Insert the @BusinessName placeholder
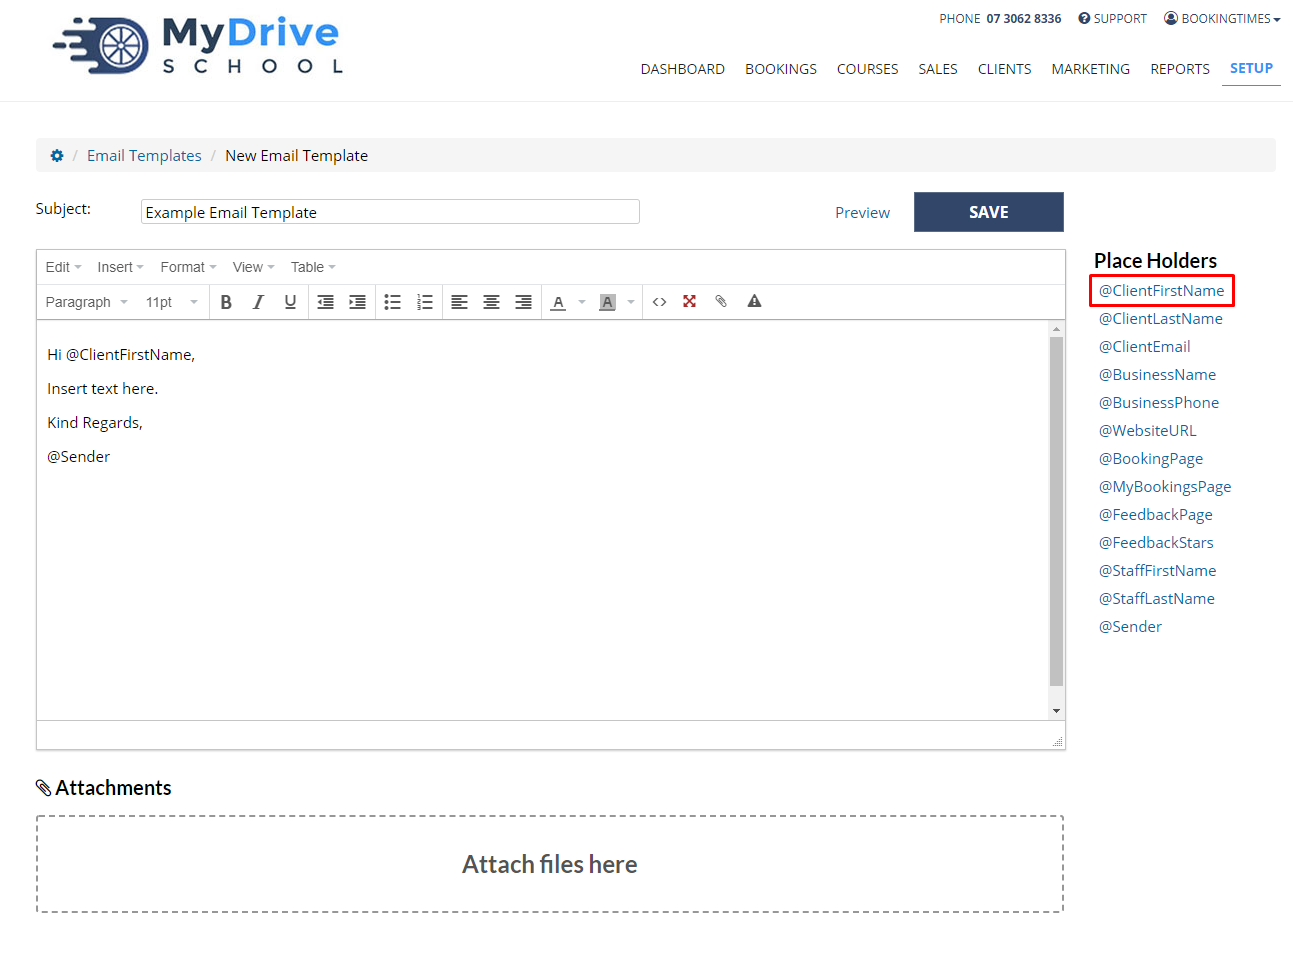Viewport: 1293px width, 963px height. pyautogui.click(x=1158, y=375)
